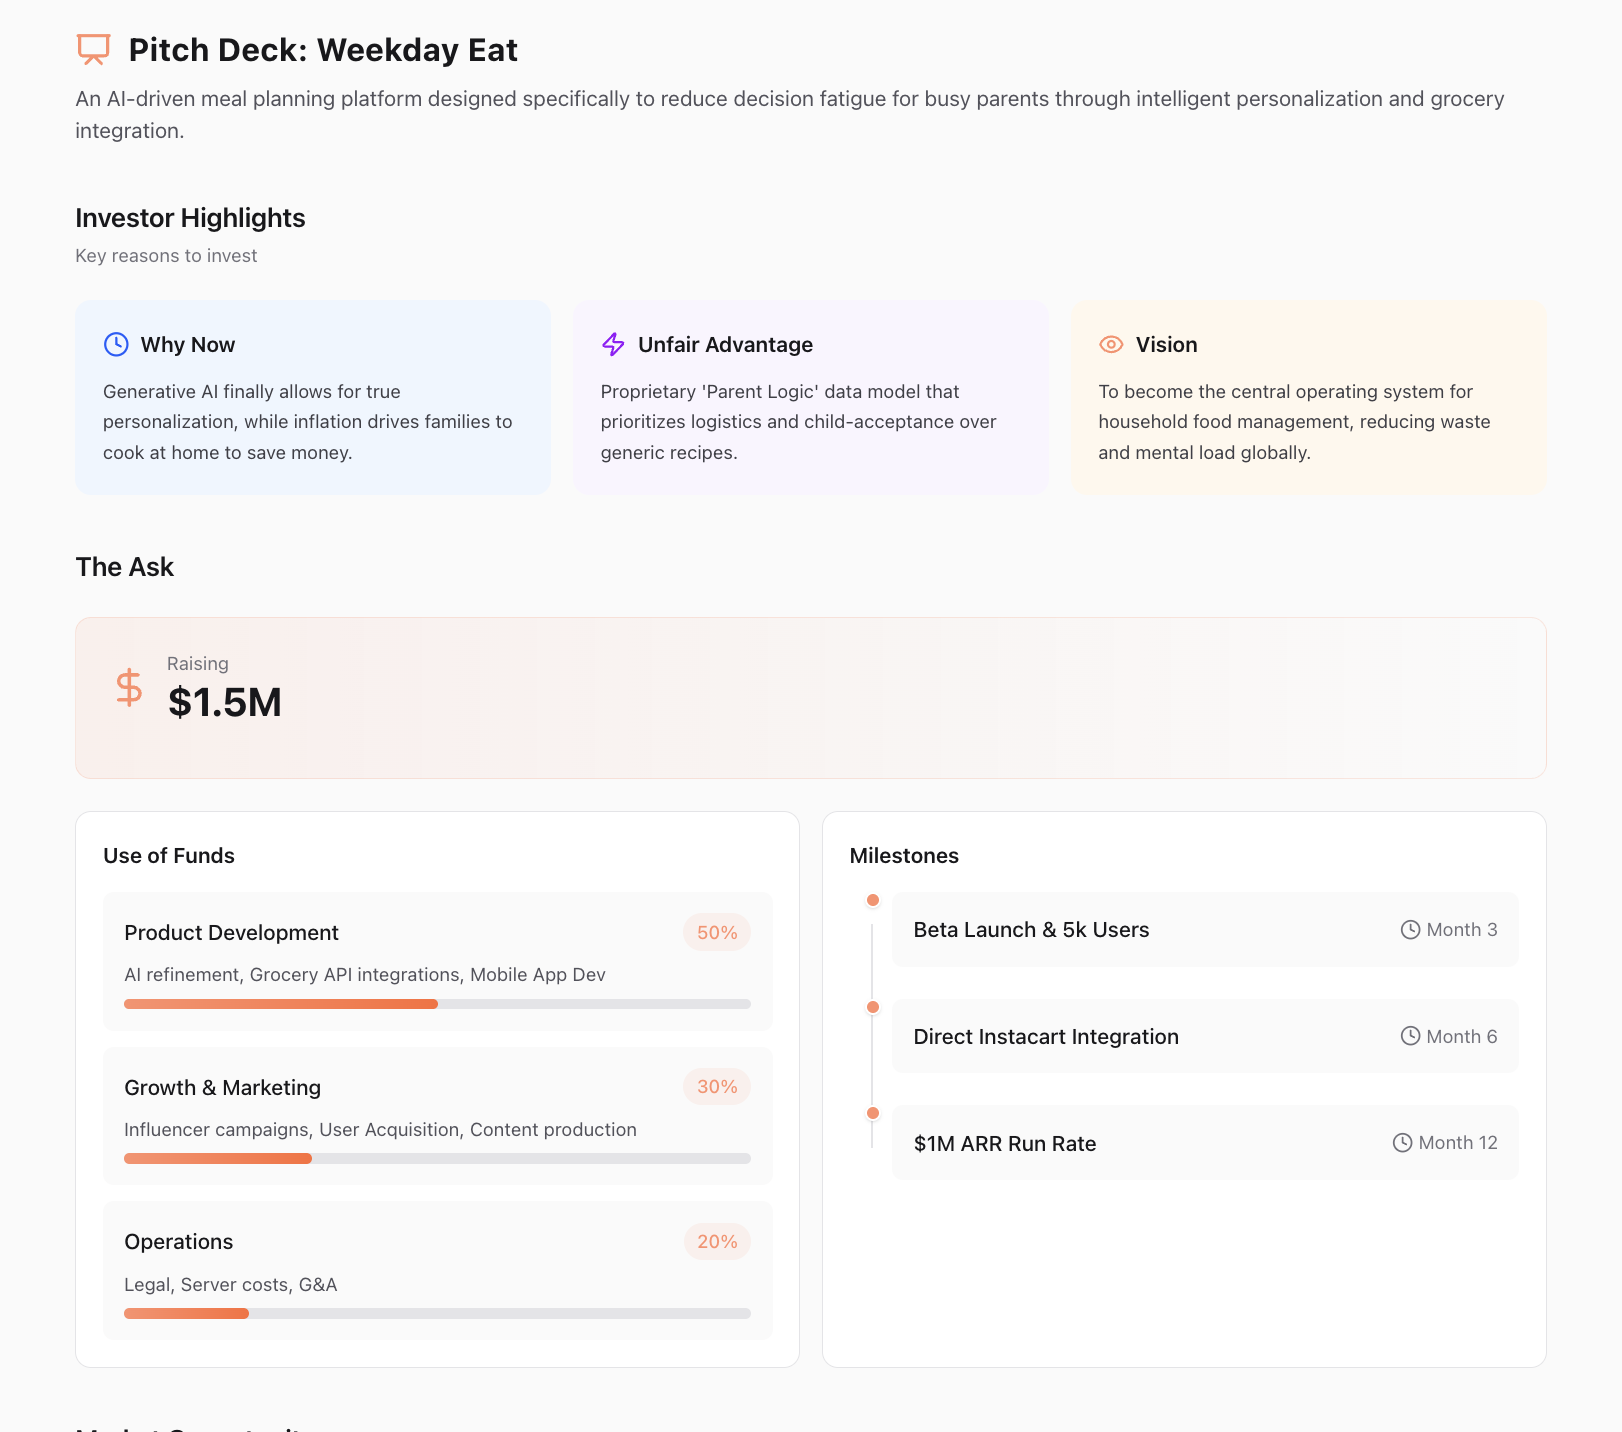Click the dollar sign icon in The Ask
Viewport: 1622px width, 1432px height.
(x=129, y=688)
